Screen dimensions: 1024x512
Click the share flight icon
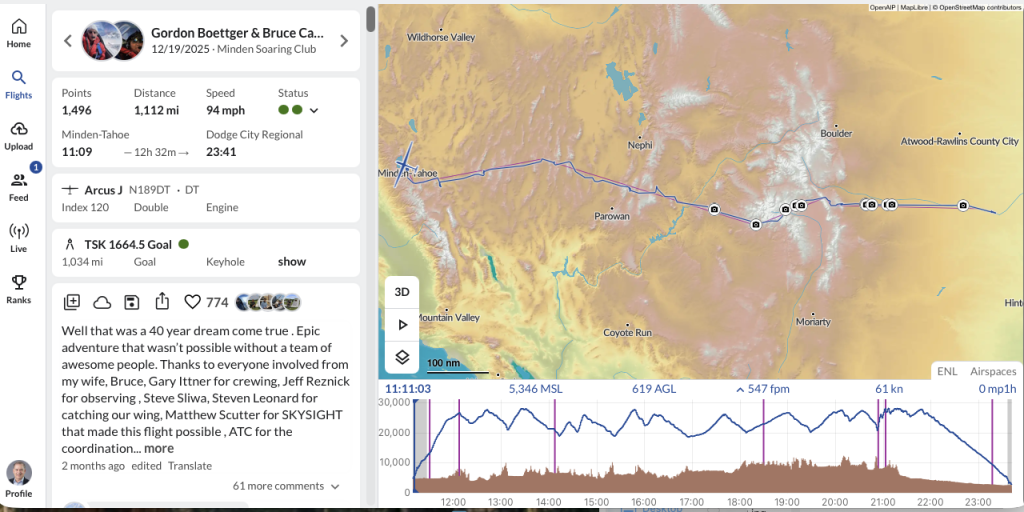tap(163, 302)
